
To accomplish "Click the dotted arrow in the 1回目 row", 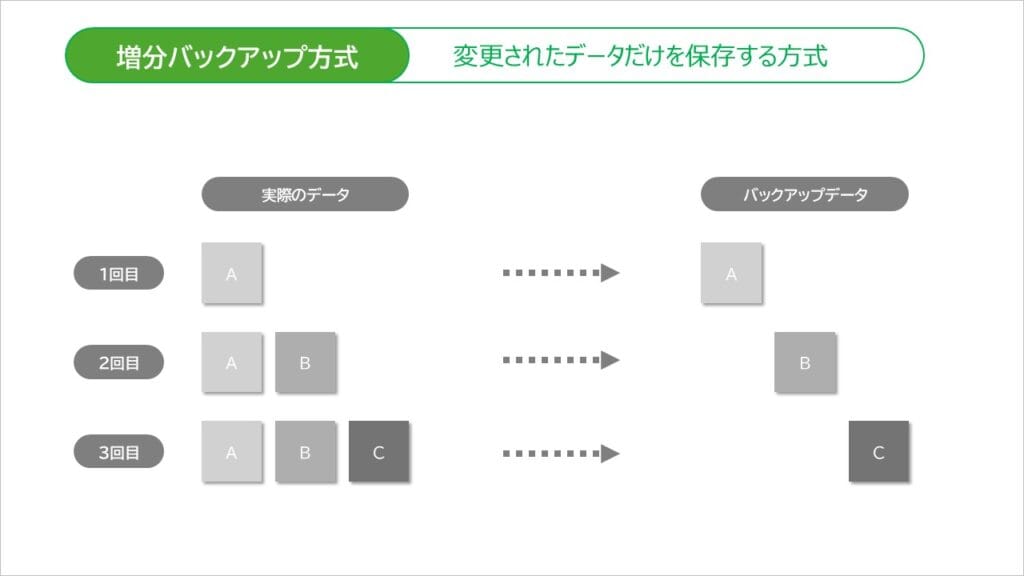I will click(x=561, y=273).
